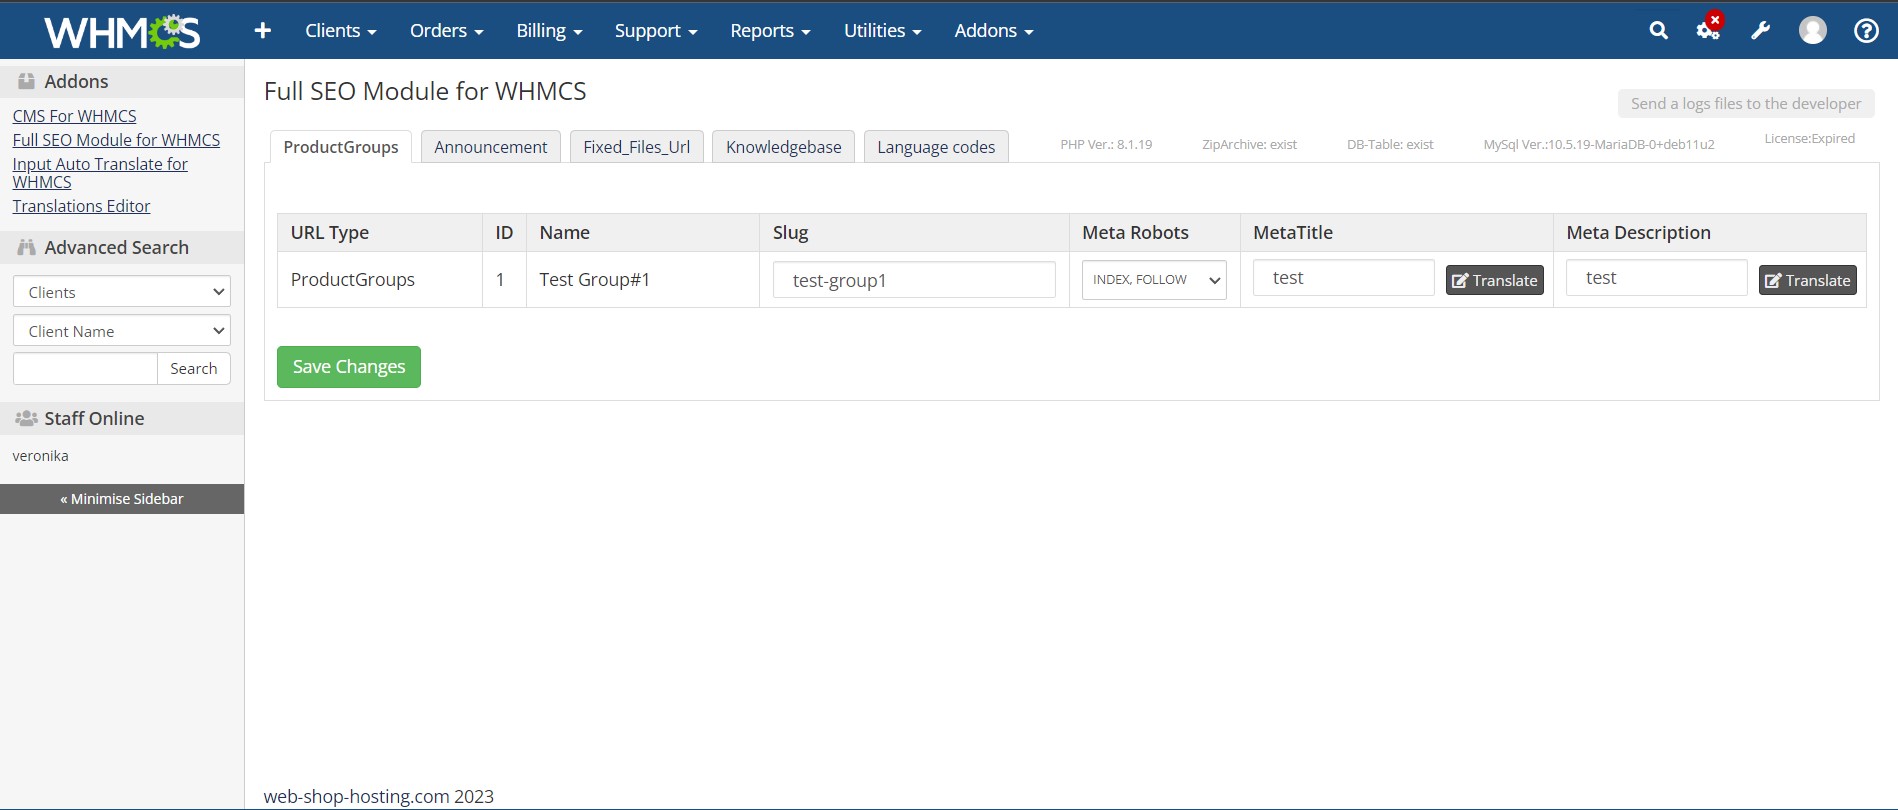The height and width of the screenshot is (810, 1898).
Task: Click Minimise Sidebar
Action: pyautogui.click(x=122, y=499)
